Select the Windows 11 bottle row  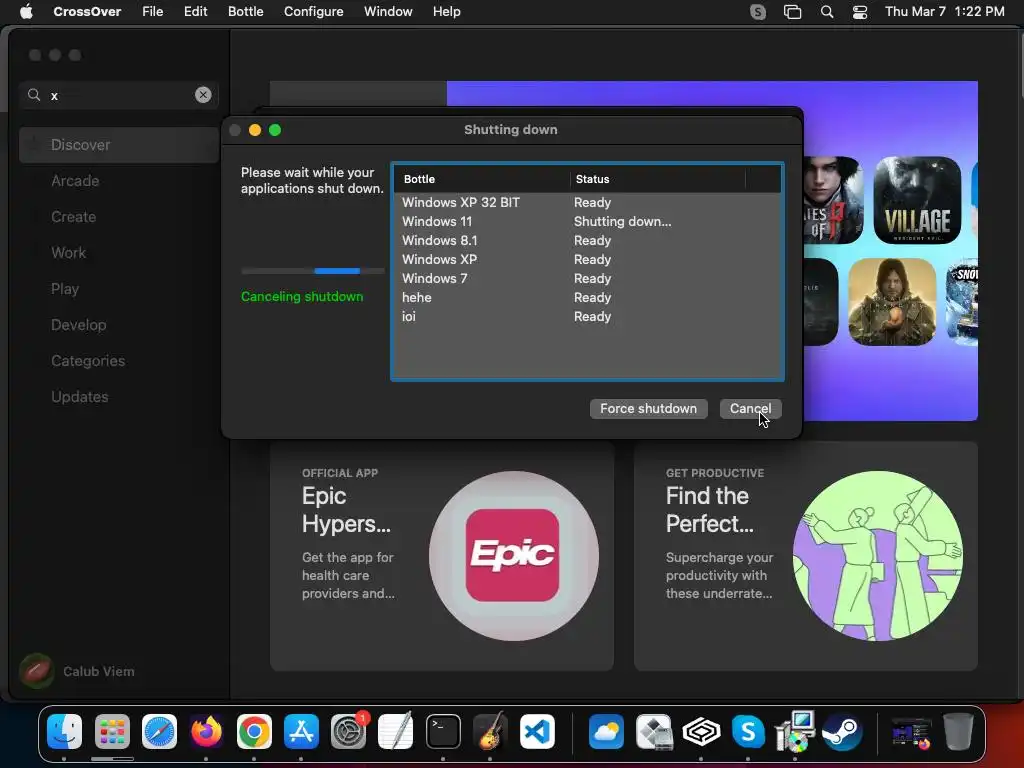coord(588,221)
